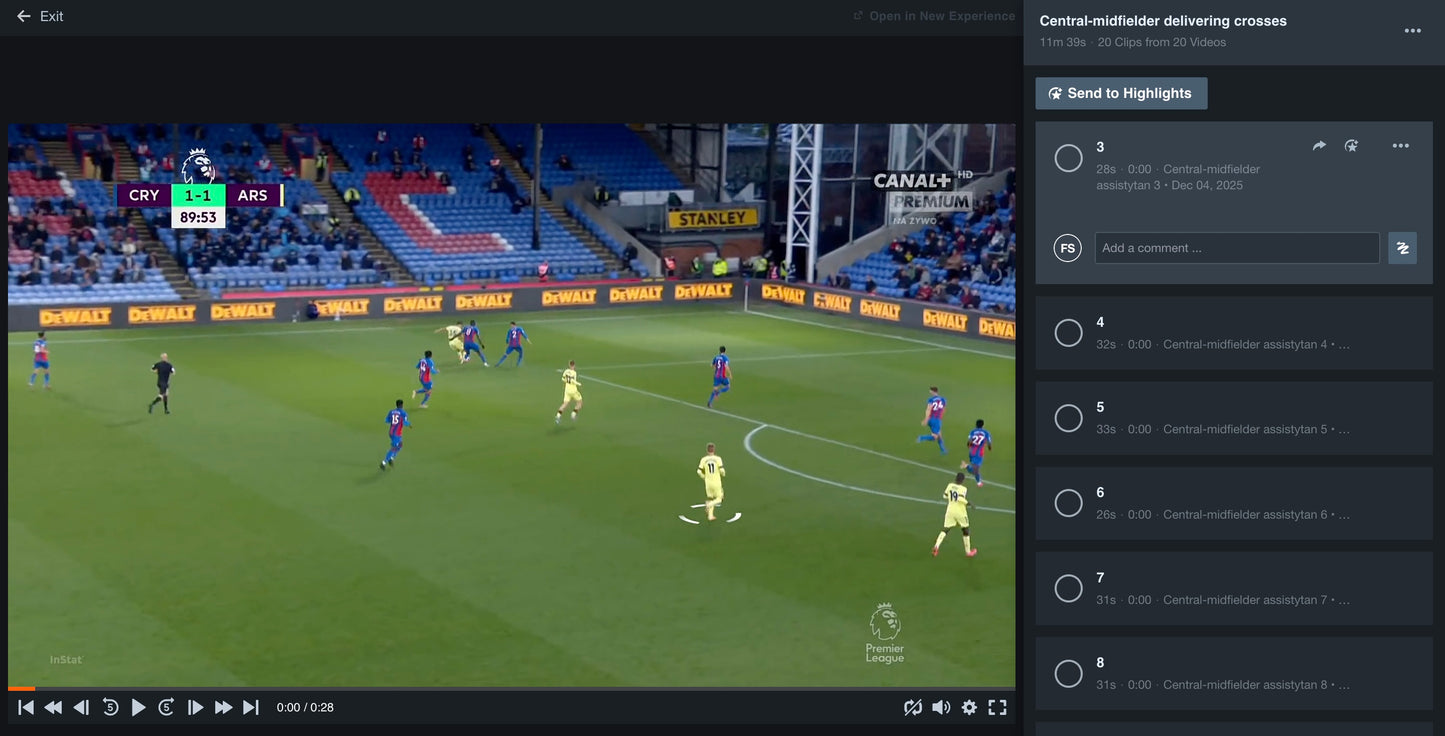Step one frame forward
Screen dimensions: 1445x736
point(196,707)
